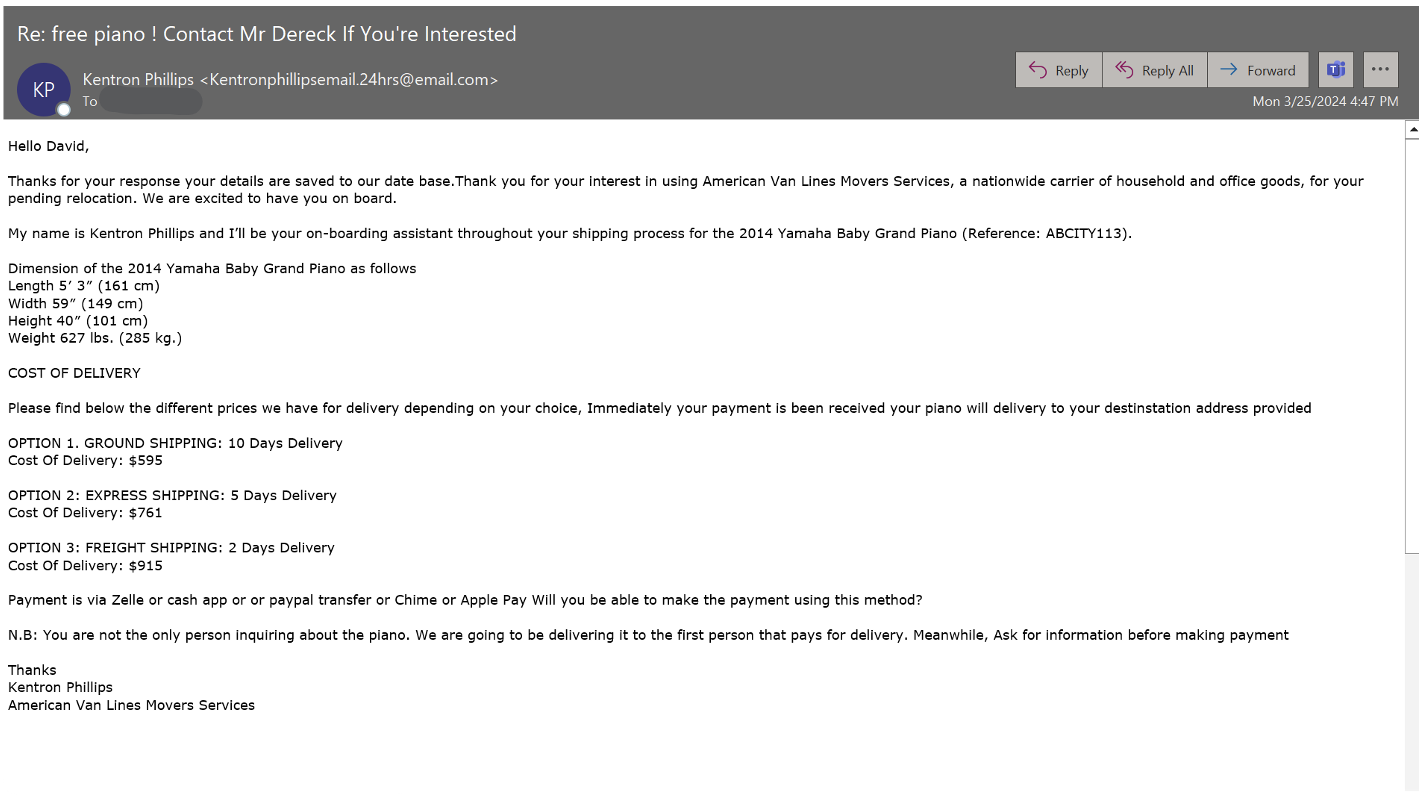Open the more actions ellipsis menu

click(1381, 70)
